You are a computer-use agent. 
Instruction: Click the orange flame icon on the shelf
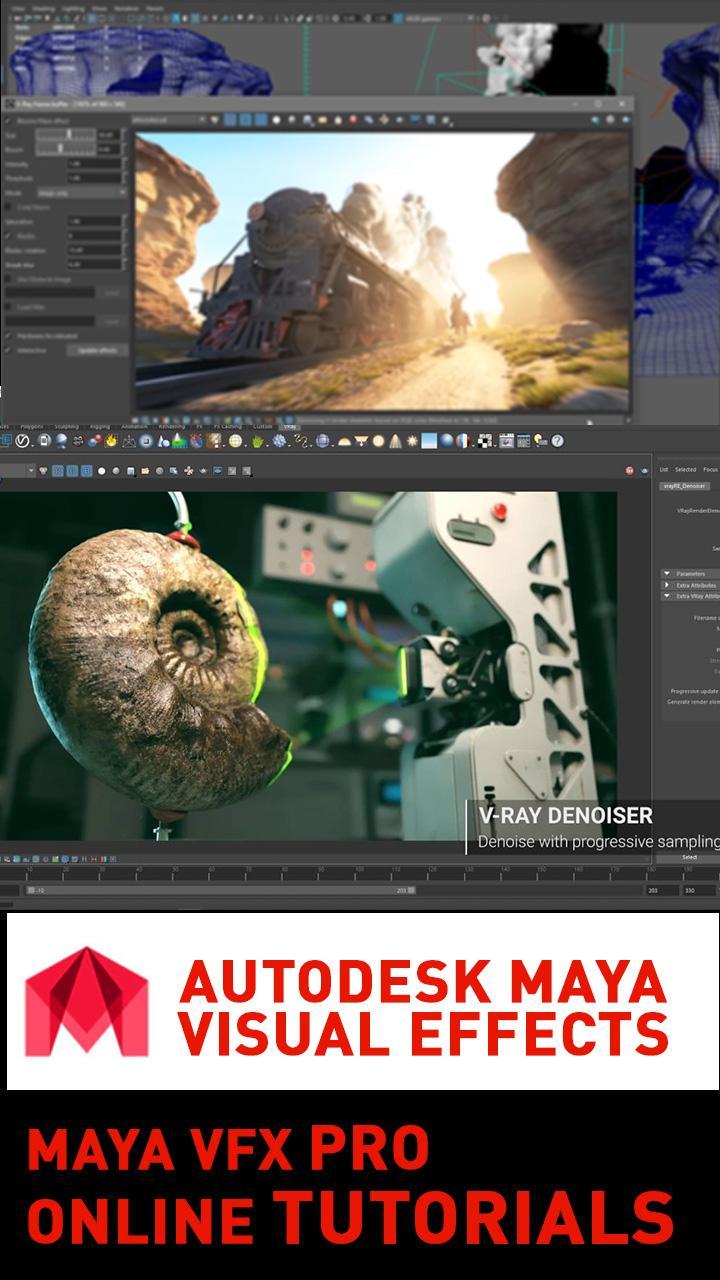110,441
